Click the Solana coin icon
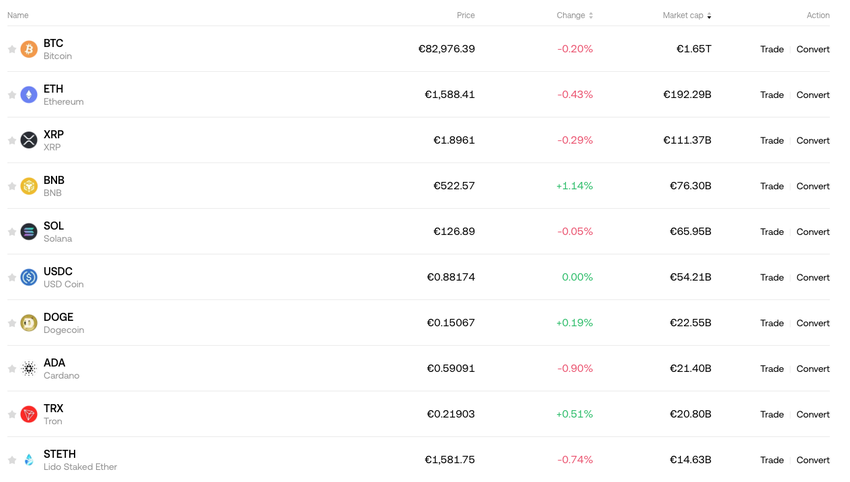Screen dimensions: 850x482 [x=29, y=232]
